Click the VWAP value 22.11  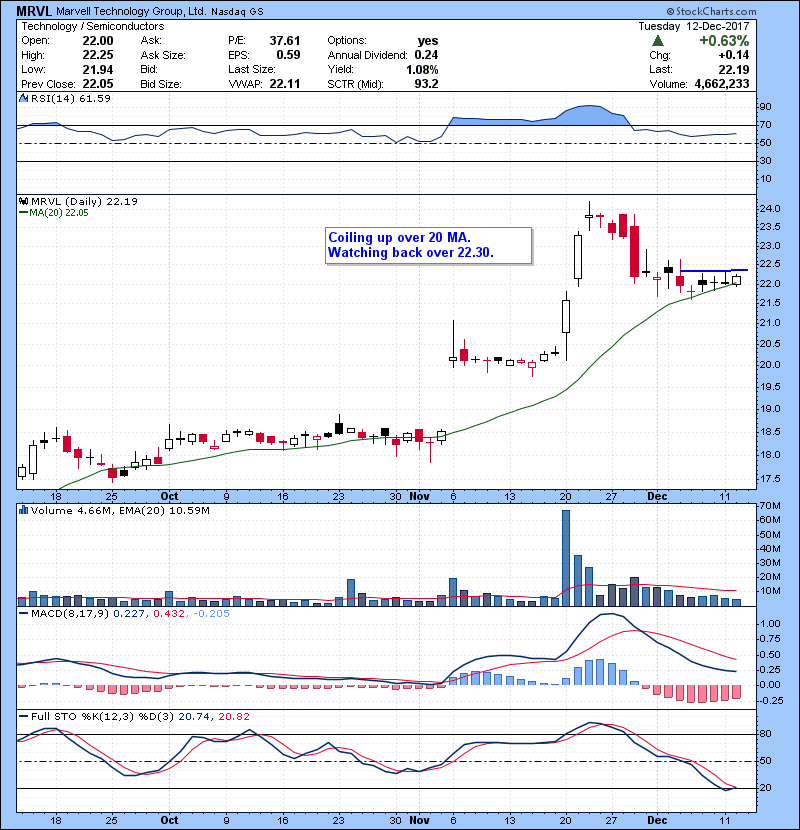[x=285, y=84]
